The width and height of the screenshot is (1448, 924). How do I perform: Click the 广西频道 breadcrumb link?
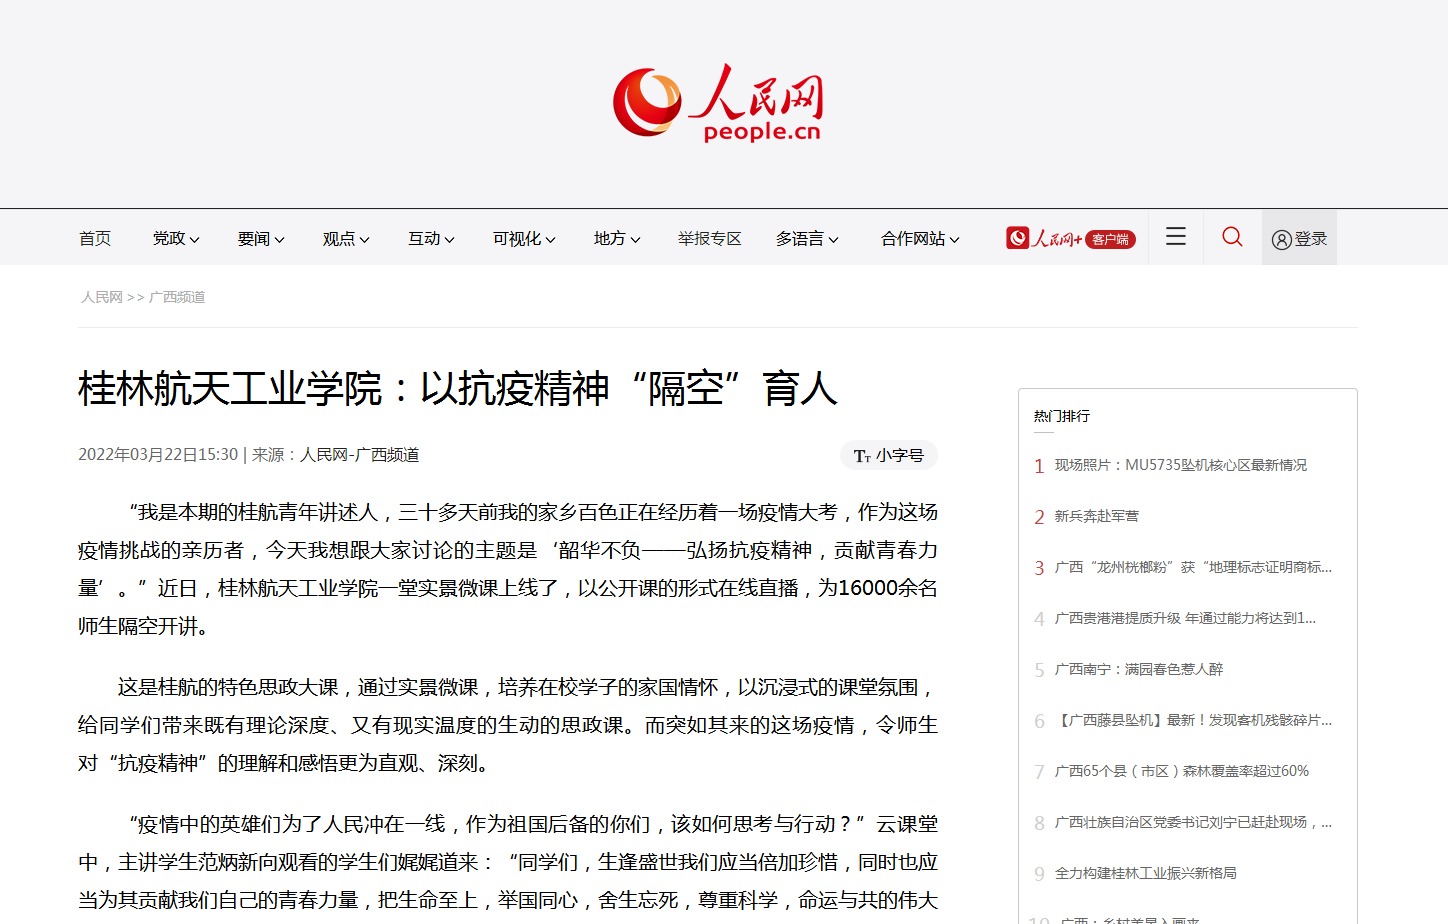coord(177,297)
